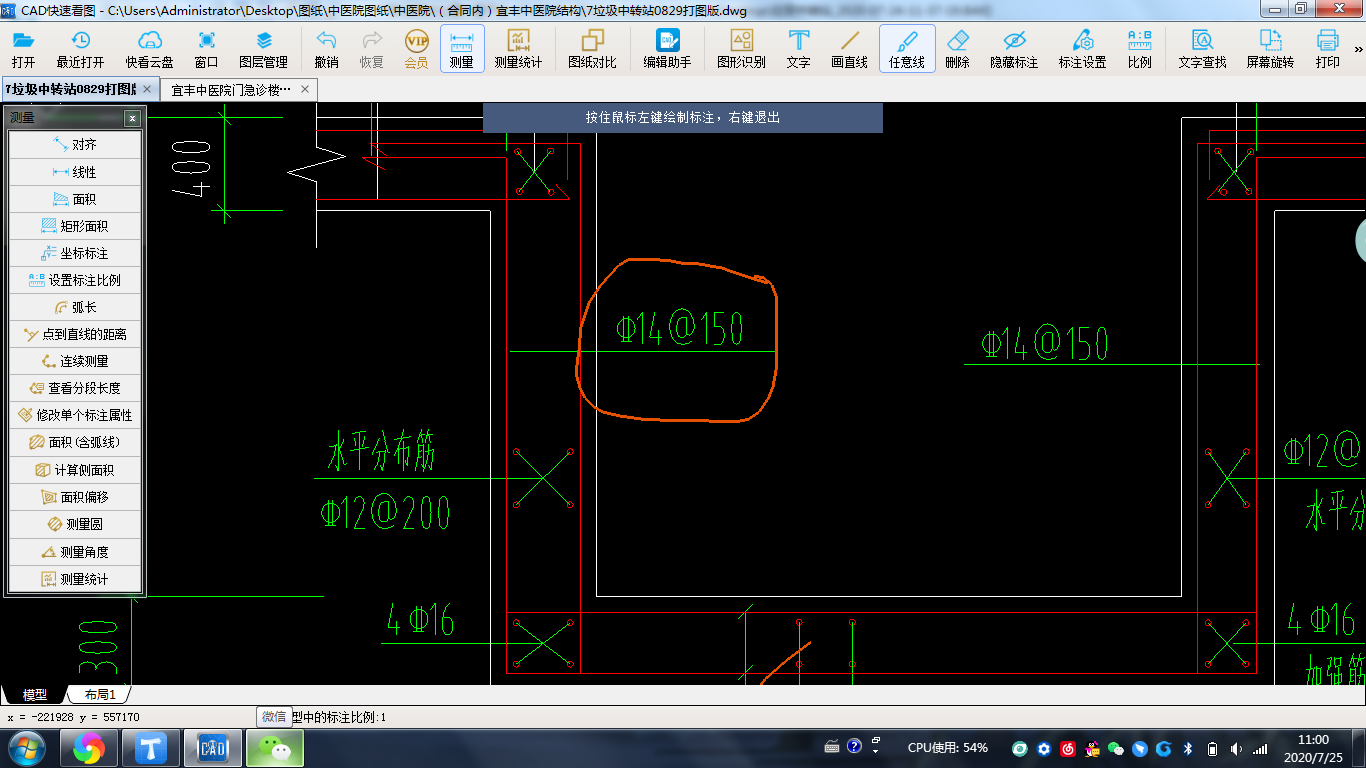Toggle 隐藏标注 hide annotations
This screenshot has height=768, width=1366.
pos(1014,49)
